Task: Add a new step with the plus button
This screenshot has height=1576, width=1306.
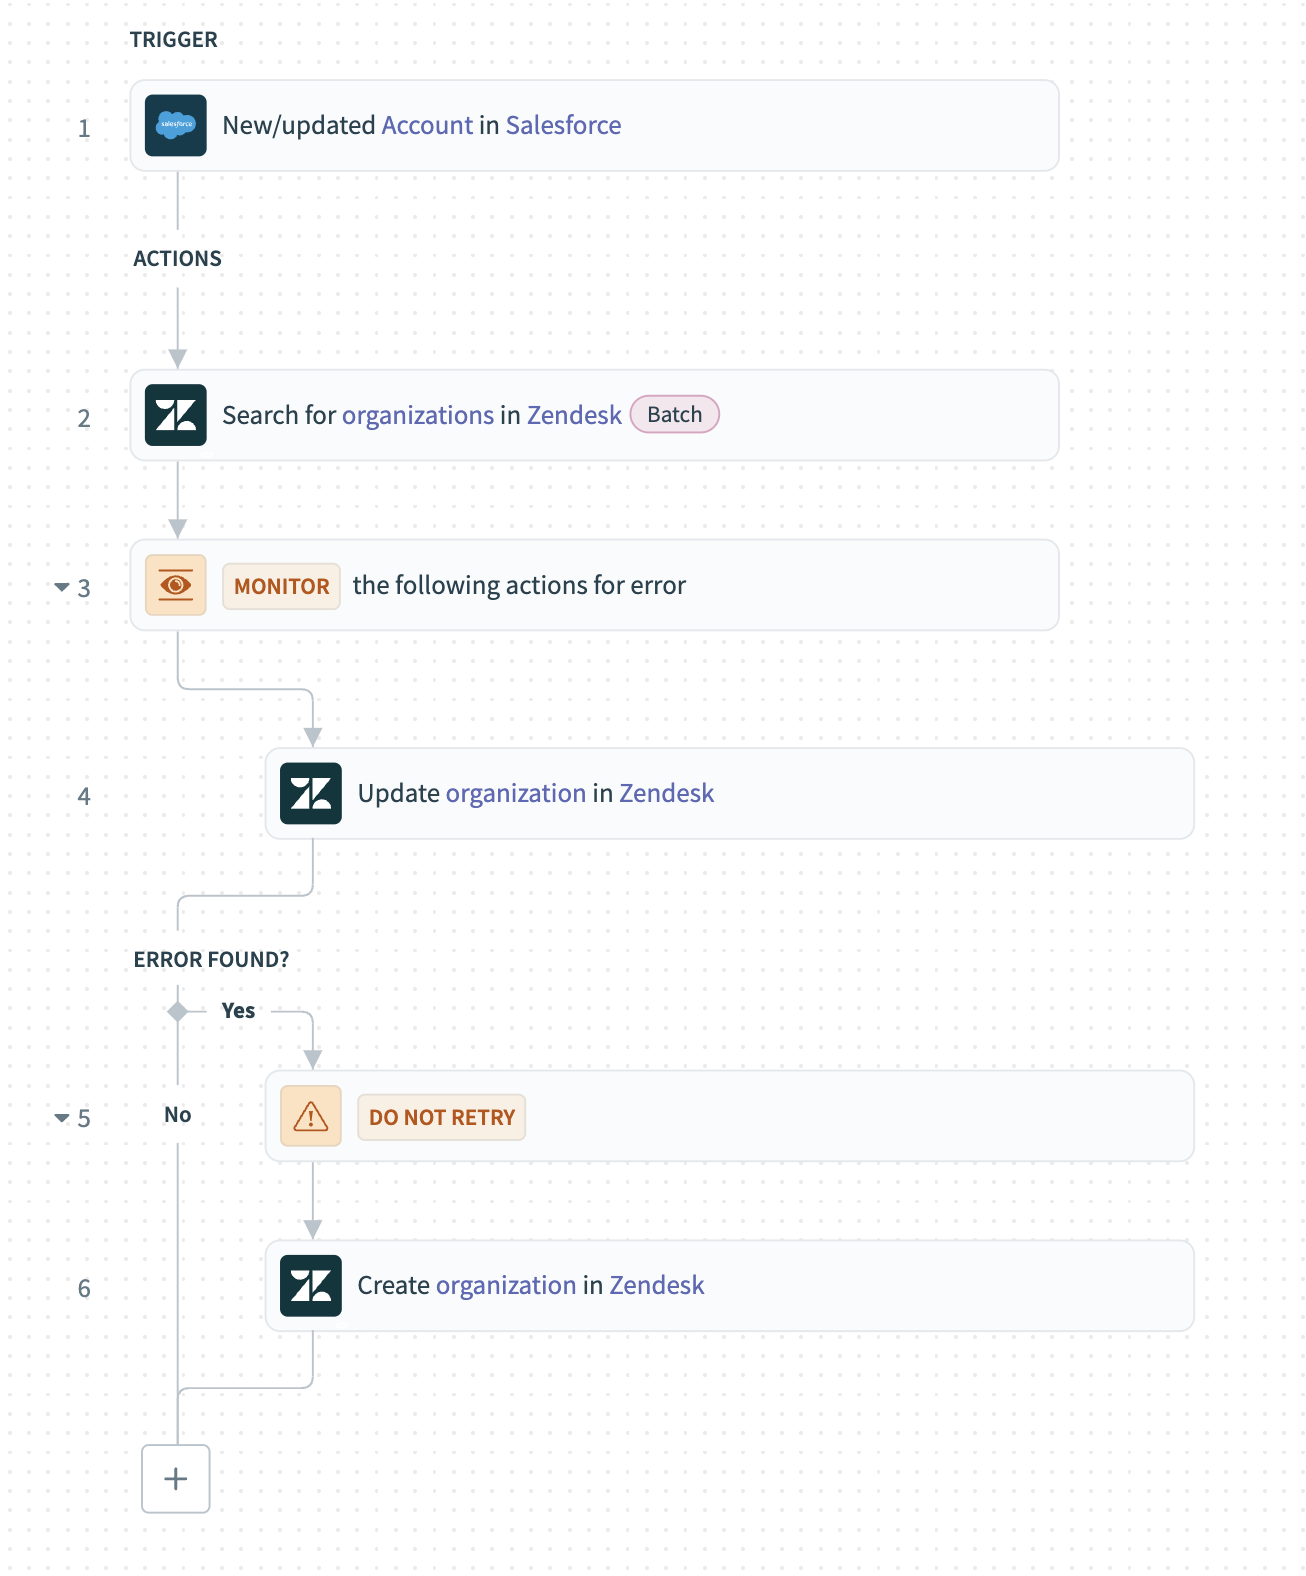Action: point(176,1479)
